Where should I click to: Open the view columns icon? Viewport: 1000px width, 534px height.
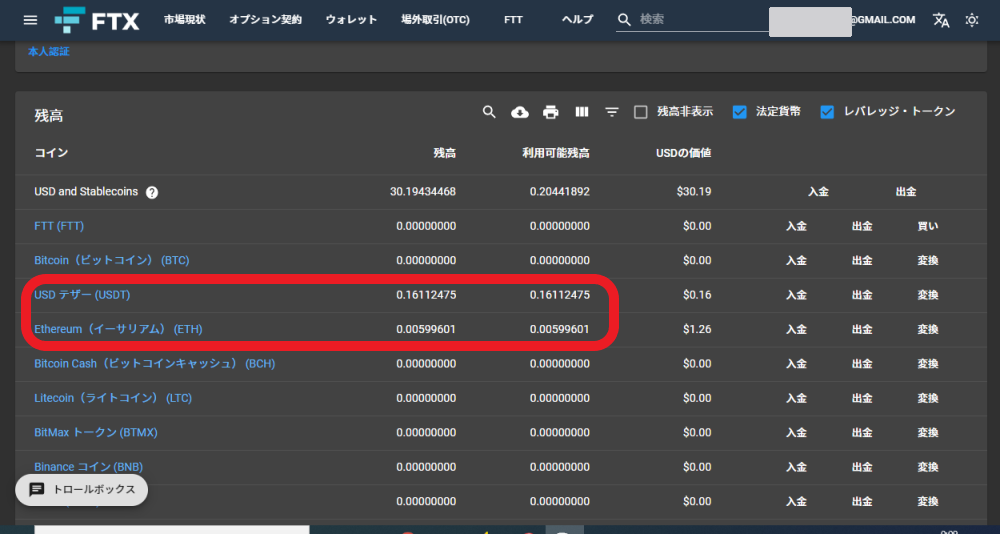(581, 112)
